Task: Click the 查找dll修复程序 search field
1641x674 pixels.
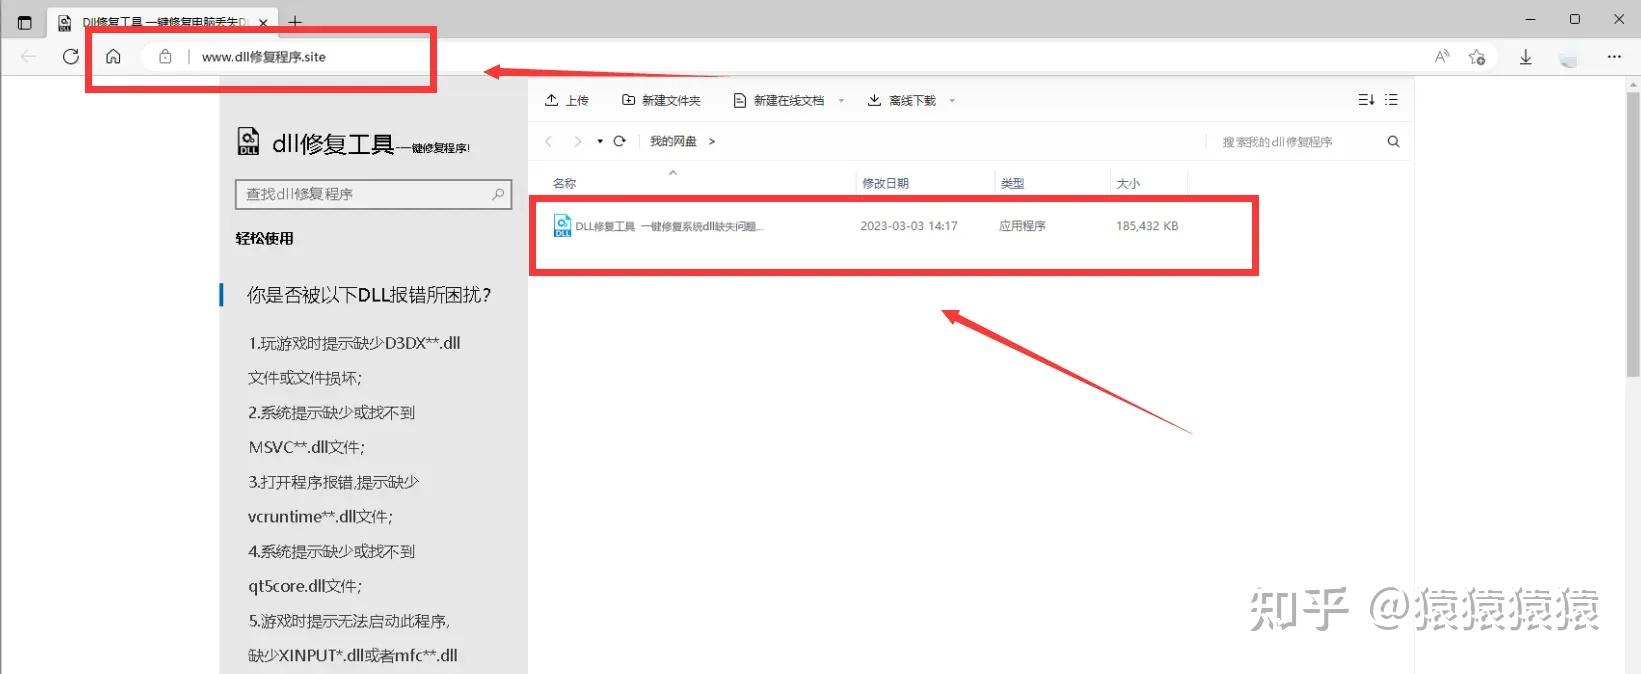Action: pos(373,194)
